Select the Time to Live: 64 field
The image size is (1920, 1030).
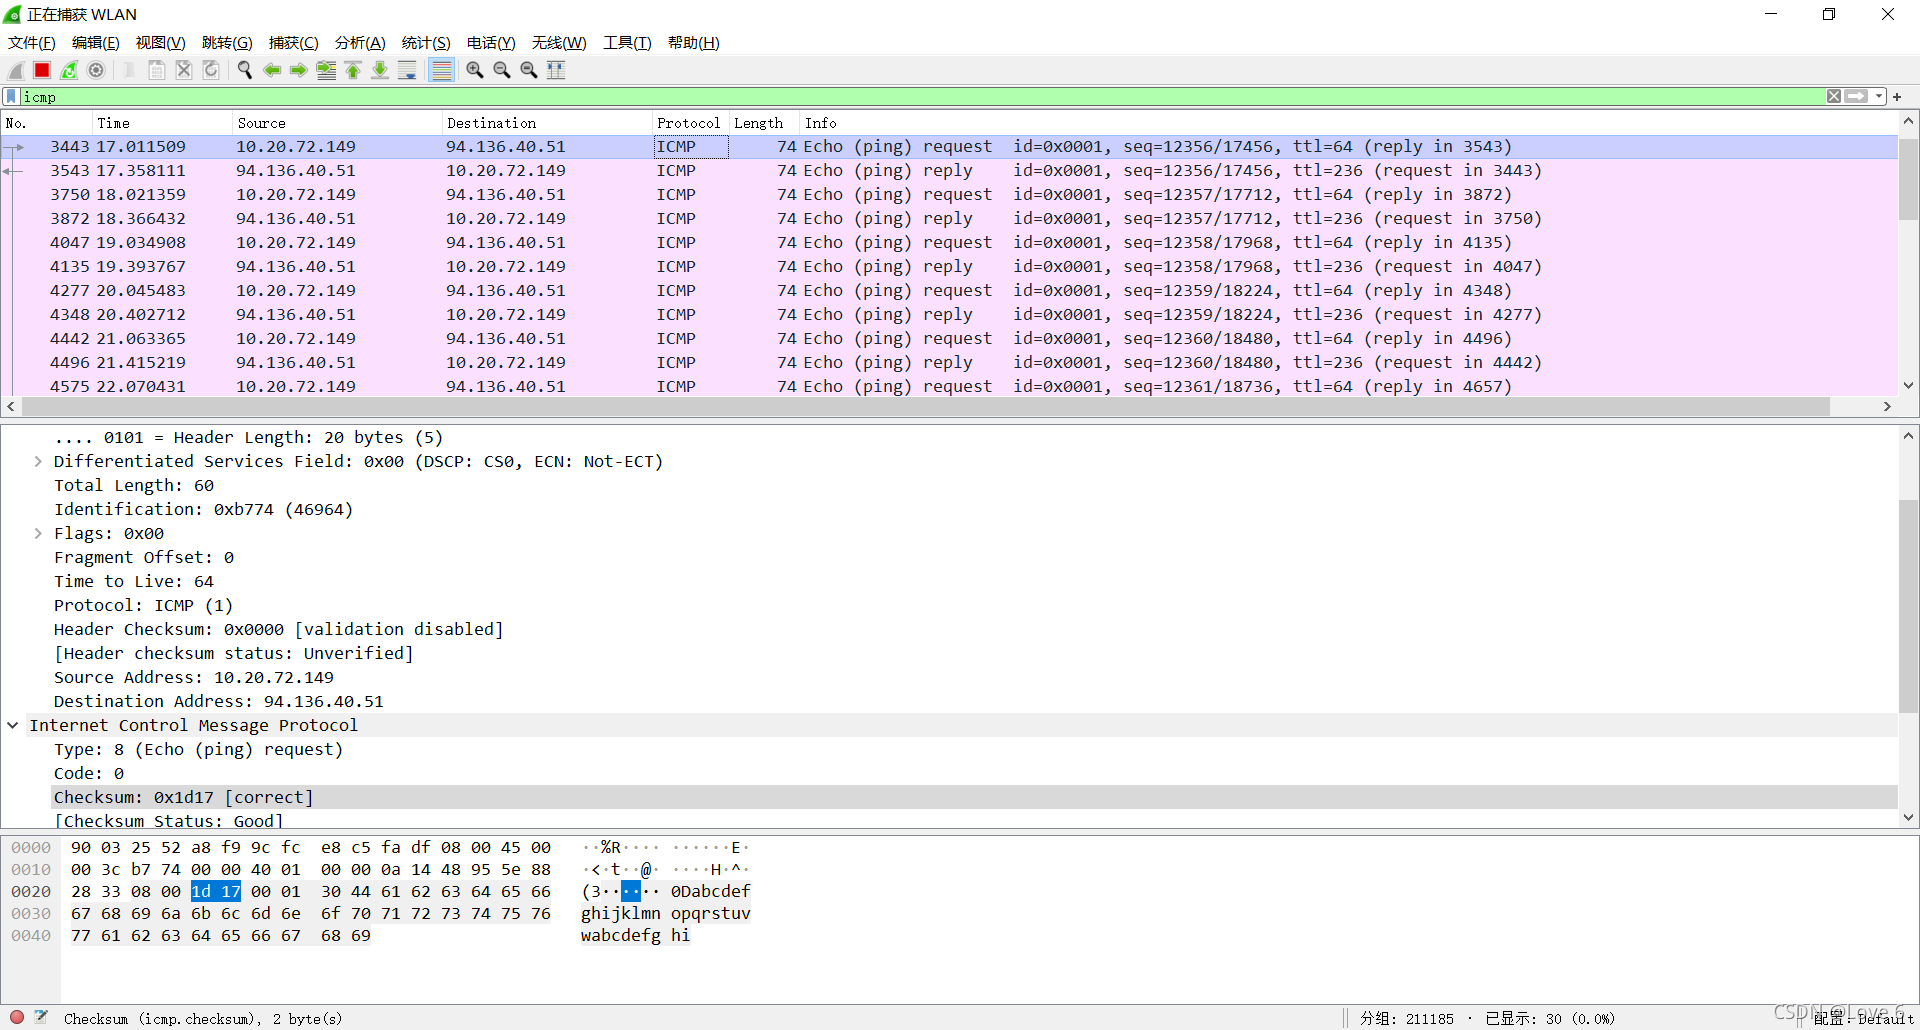click(134, 582)
